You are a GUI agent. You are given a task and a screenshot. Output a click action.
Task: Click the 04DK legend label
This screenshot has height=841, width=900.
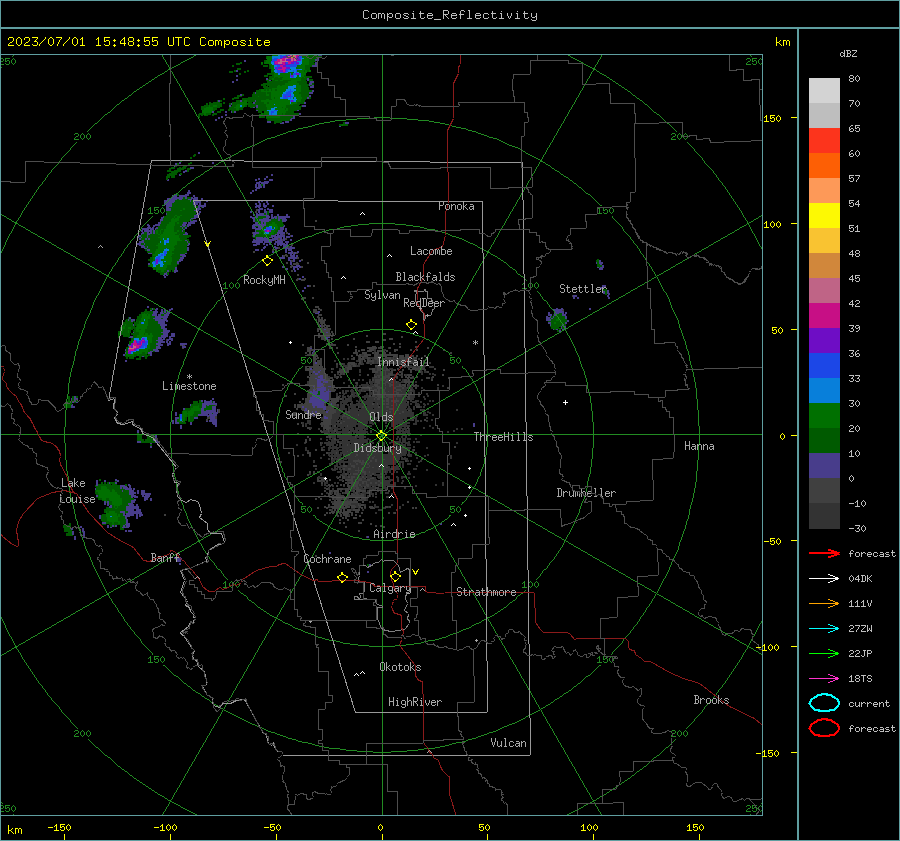click(x=860, y=578)
